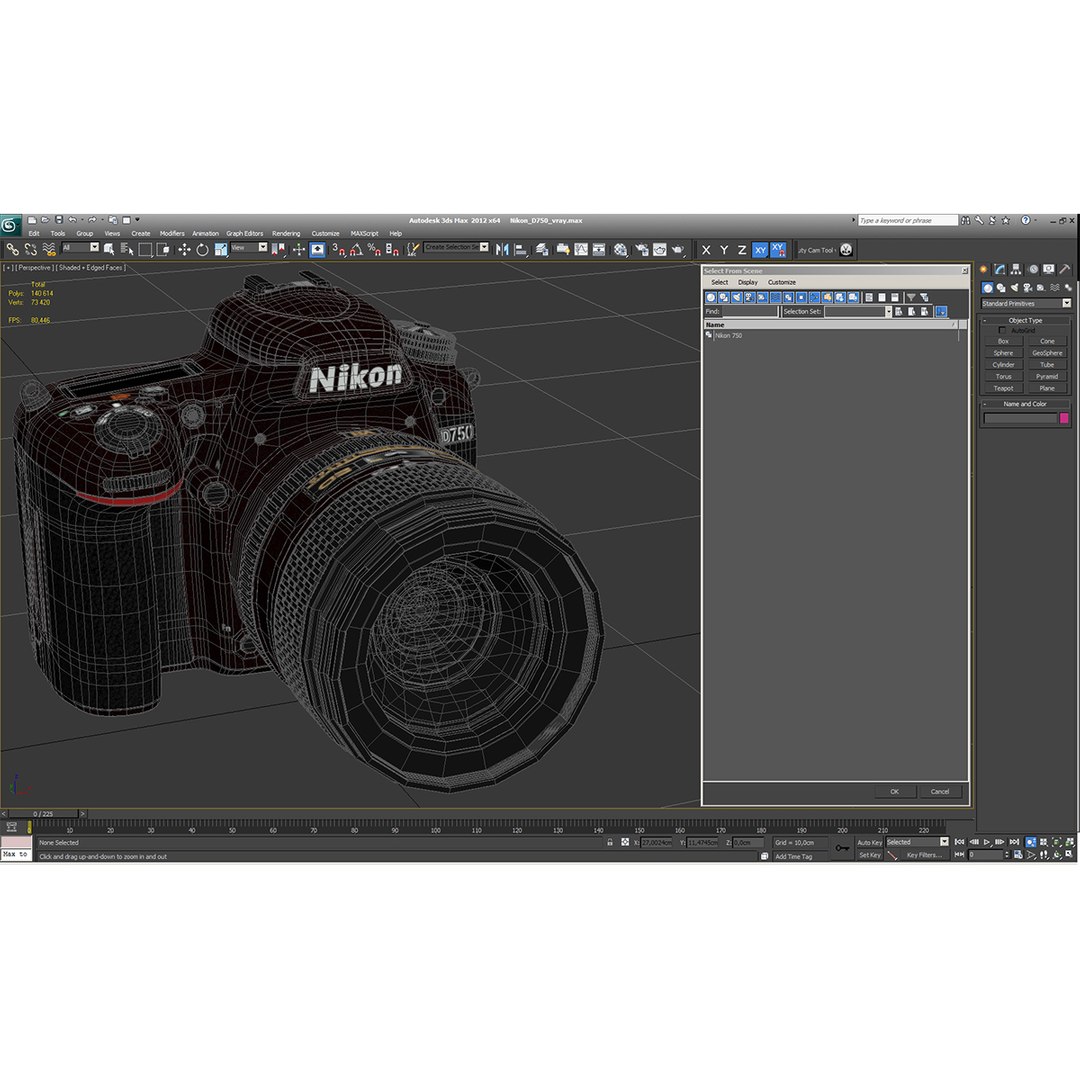Select the Lights category in Create panel

(x=1014, y=288)
